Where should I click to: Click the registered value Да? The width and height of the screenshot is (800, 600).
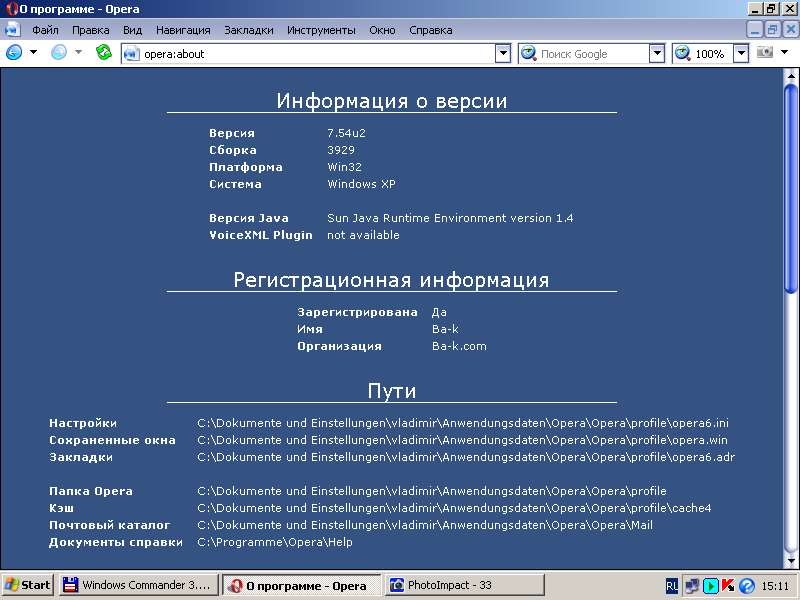point(439,312)
